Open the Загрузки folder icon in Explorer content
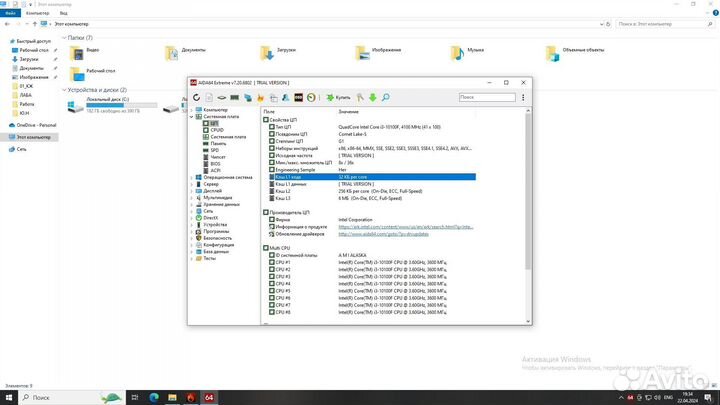 267,54
